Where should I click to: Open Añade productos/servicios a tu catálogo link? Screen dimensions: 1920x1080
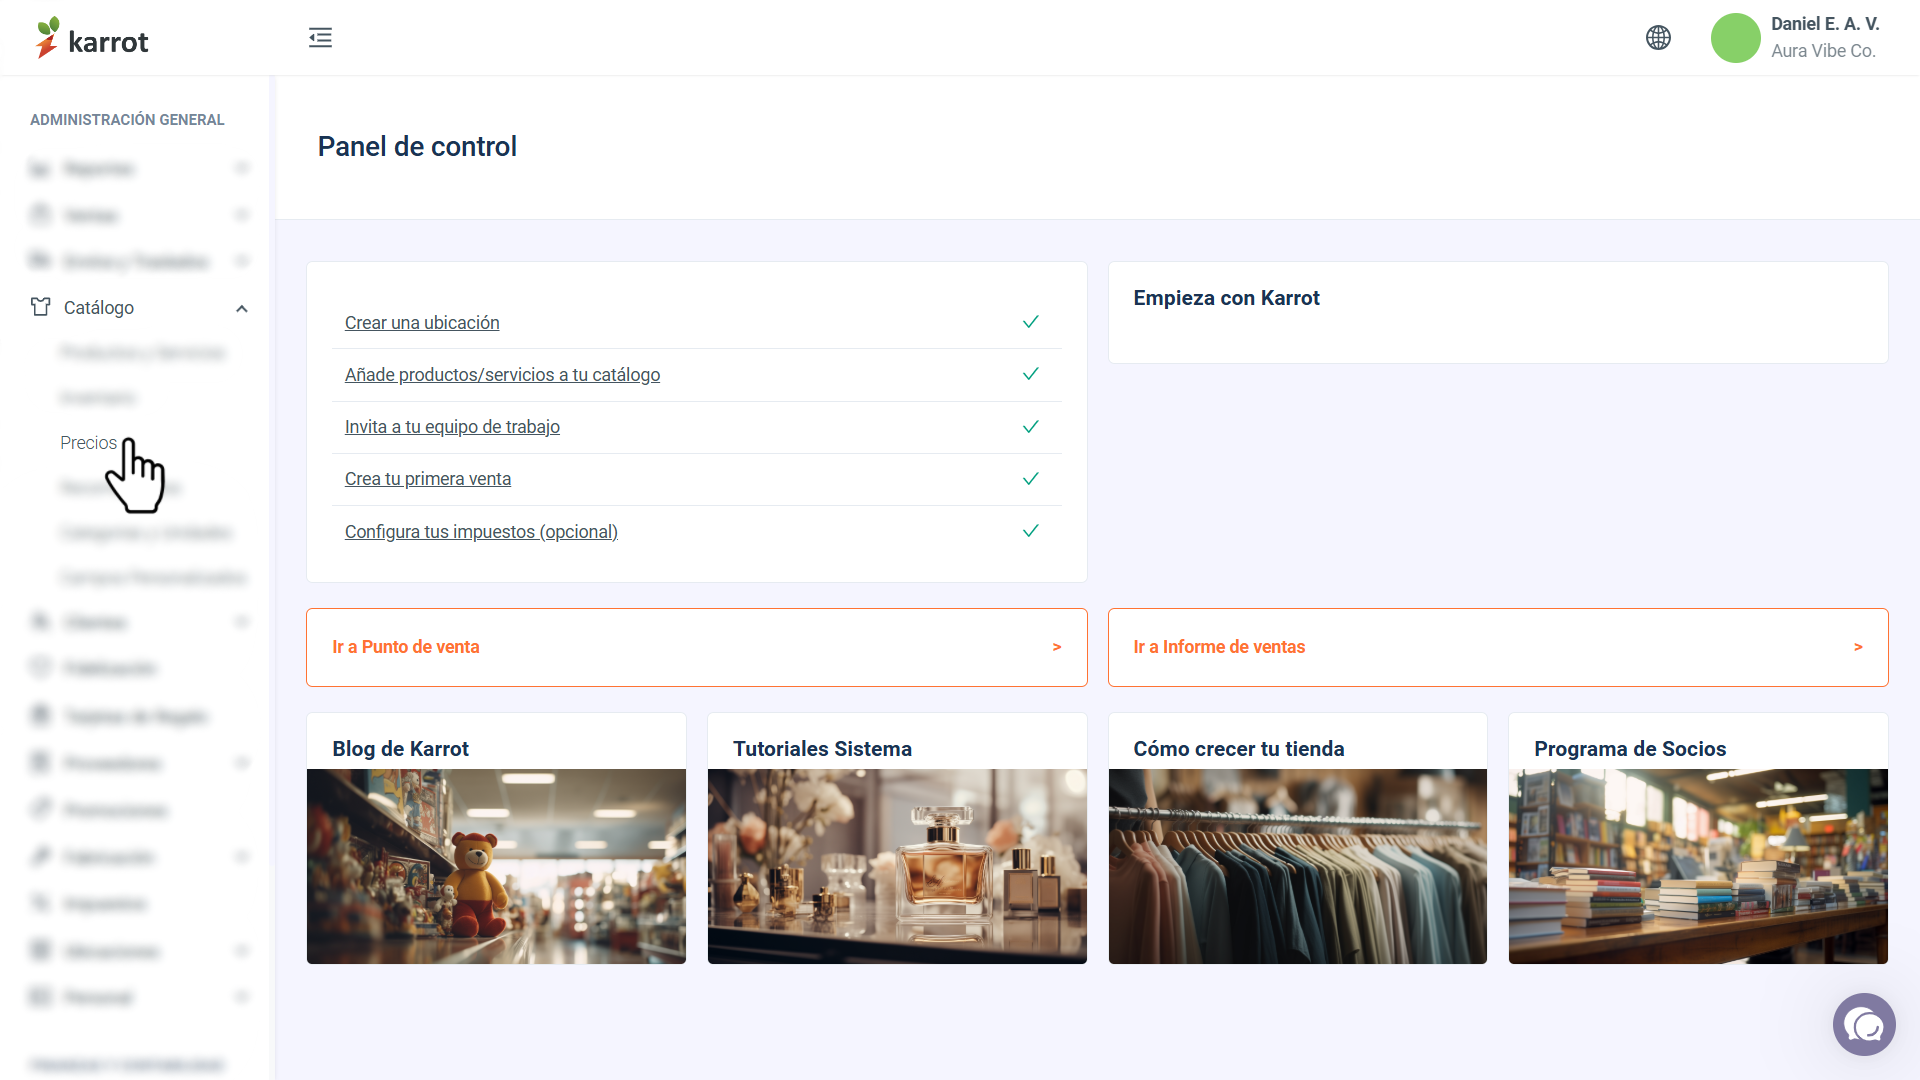[502, 375]
